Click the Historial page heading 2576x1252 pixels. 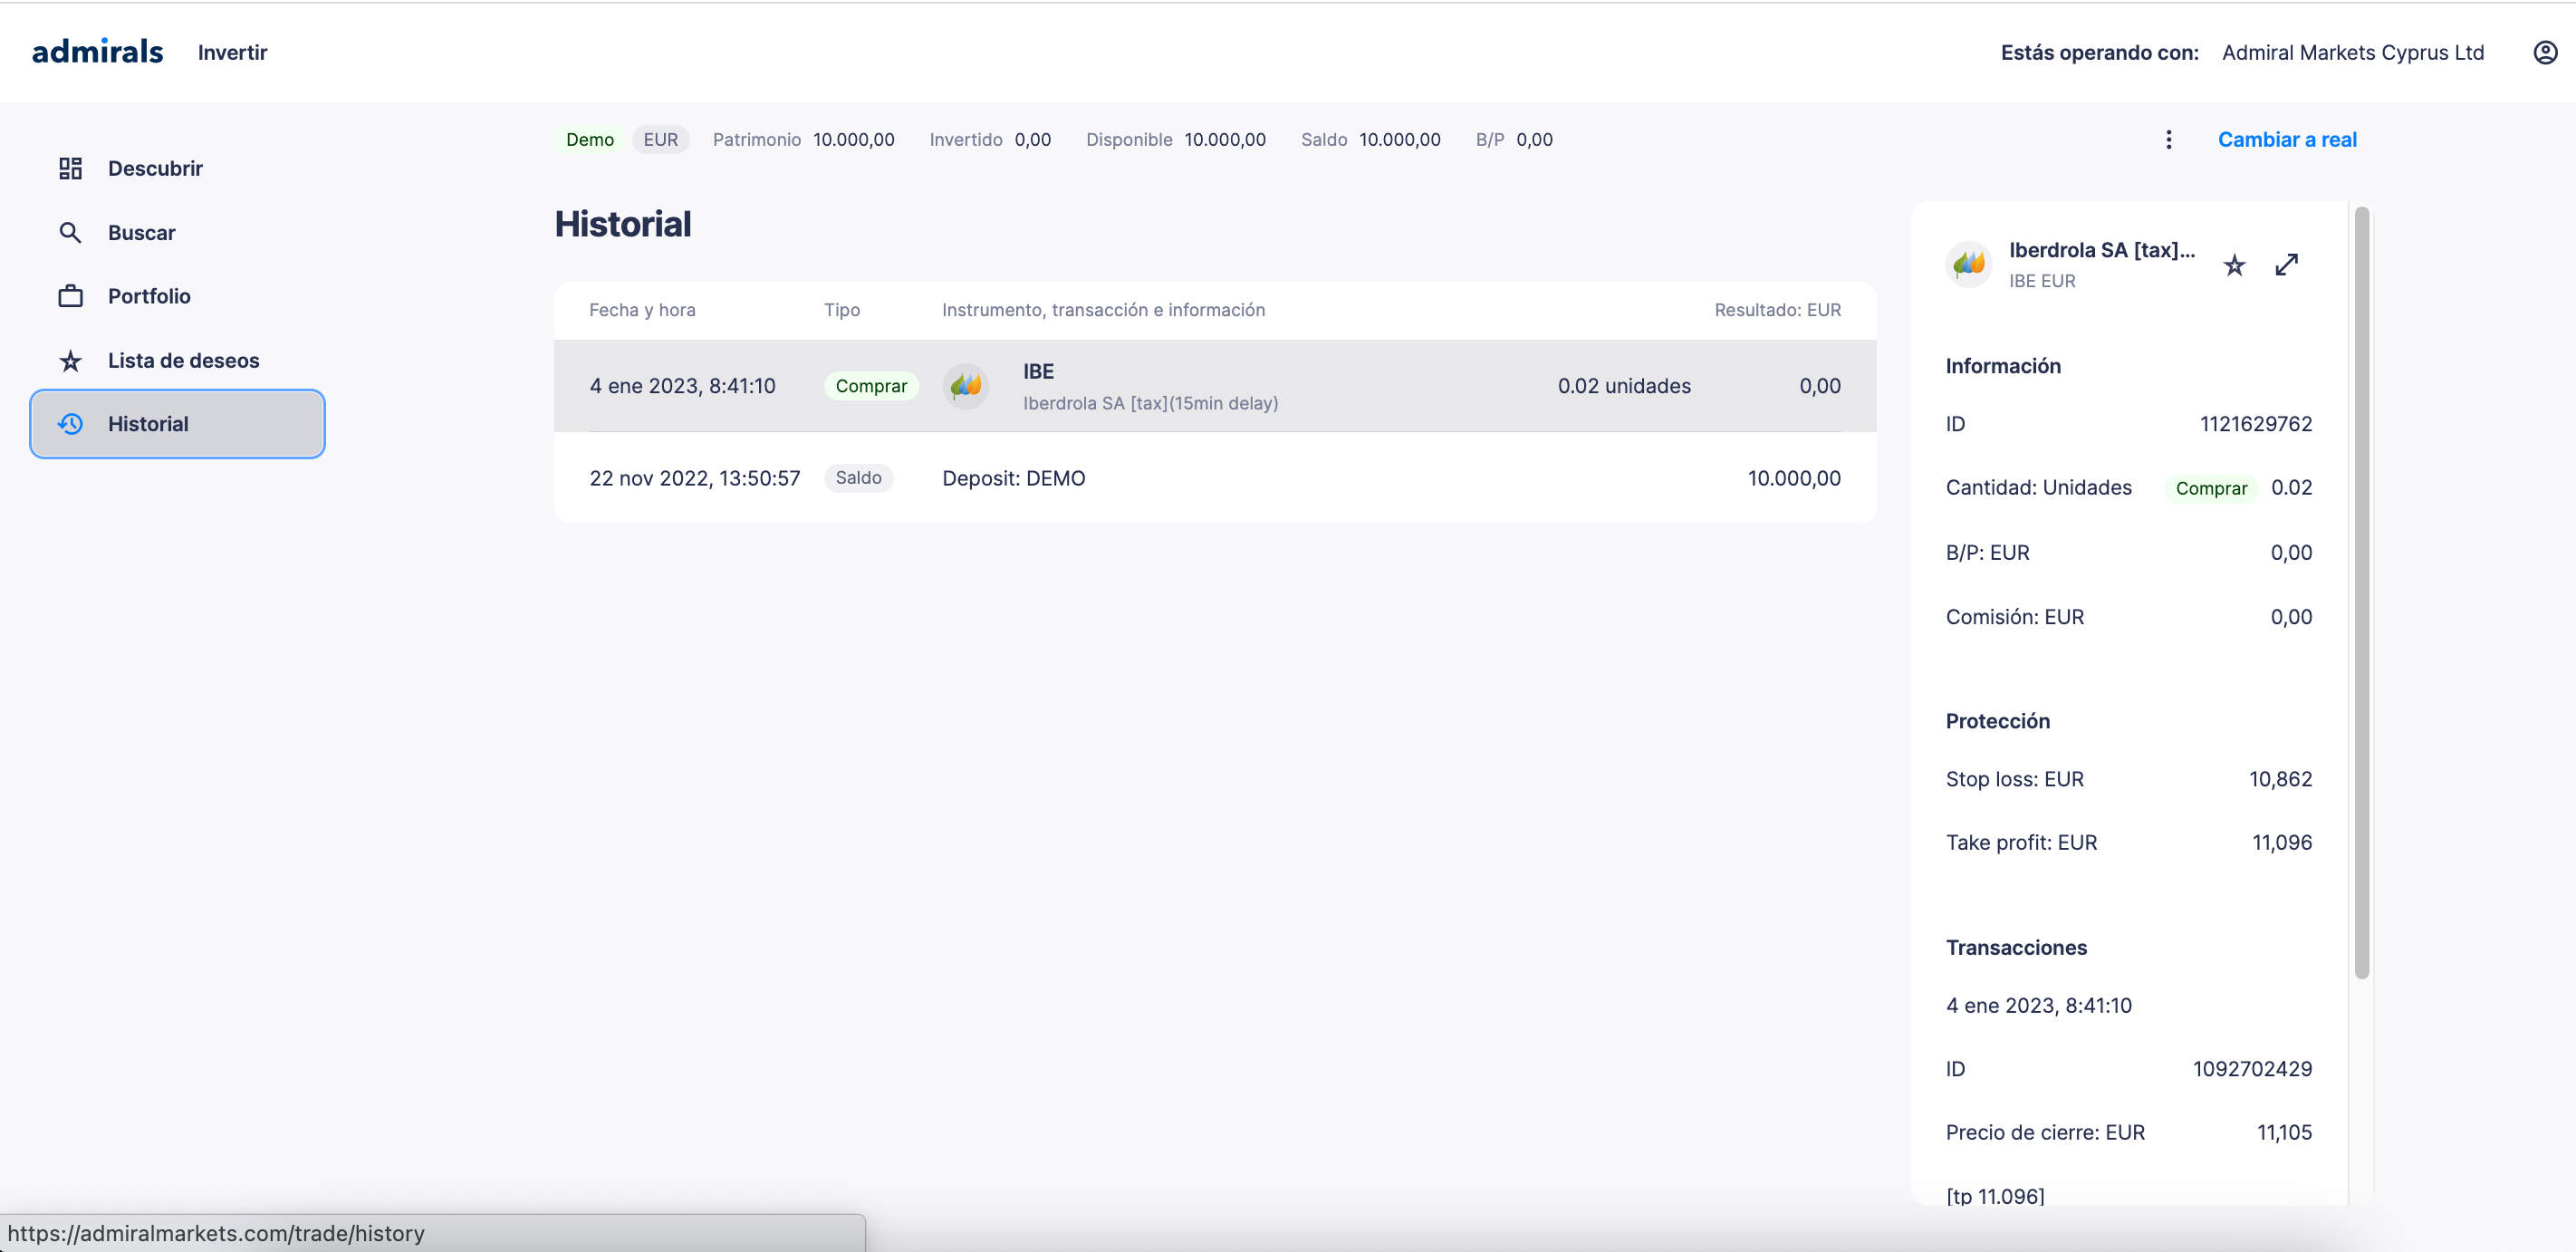point(623,224)
